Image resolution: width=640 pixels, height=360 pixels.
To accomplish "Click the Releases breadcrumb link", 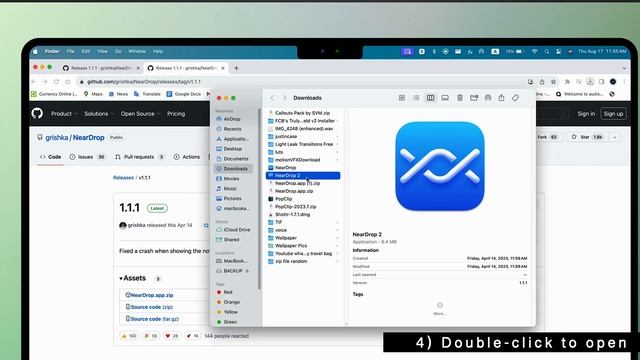I will pos(123,178).
